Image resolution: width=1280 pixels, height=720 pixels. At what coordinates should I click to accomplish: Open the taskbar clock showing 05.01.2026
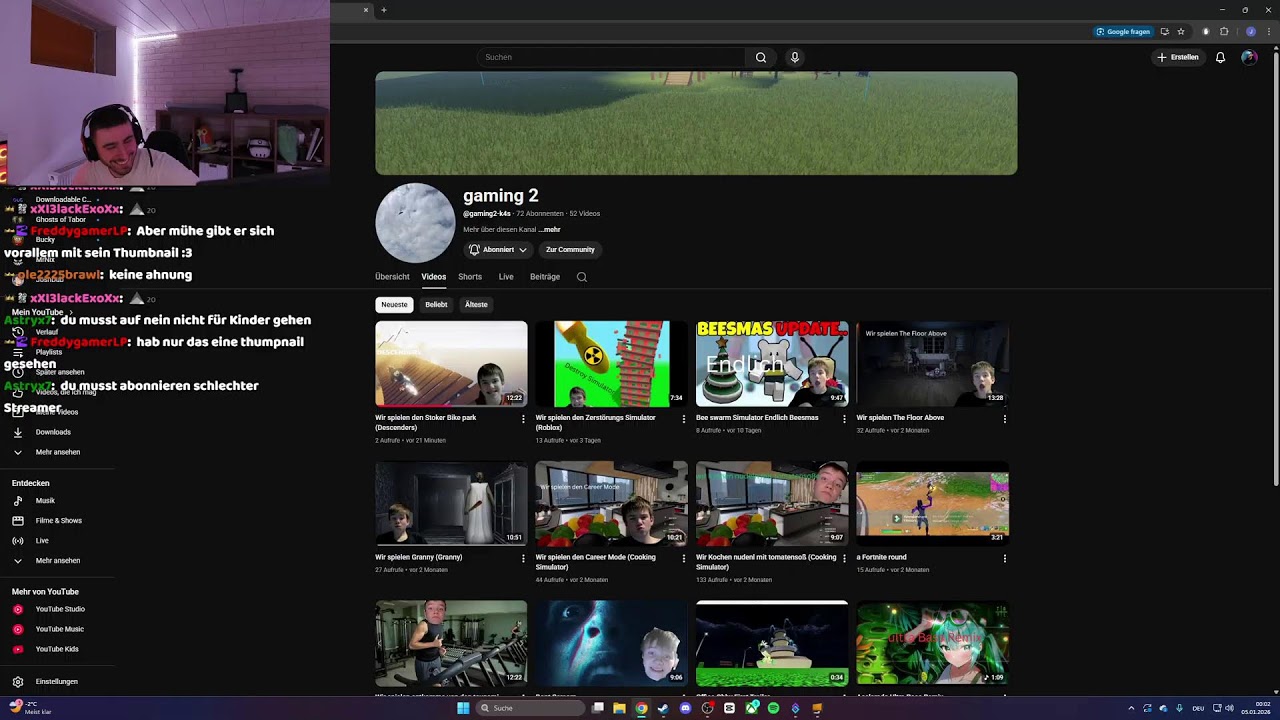point(1255,708)
